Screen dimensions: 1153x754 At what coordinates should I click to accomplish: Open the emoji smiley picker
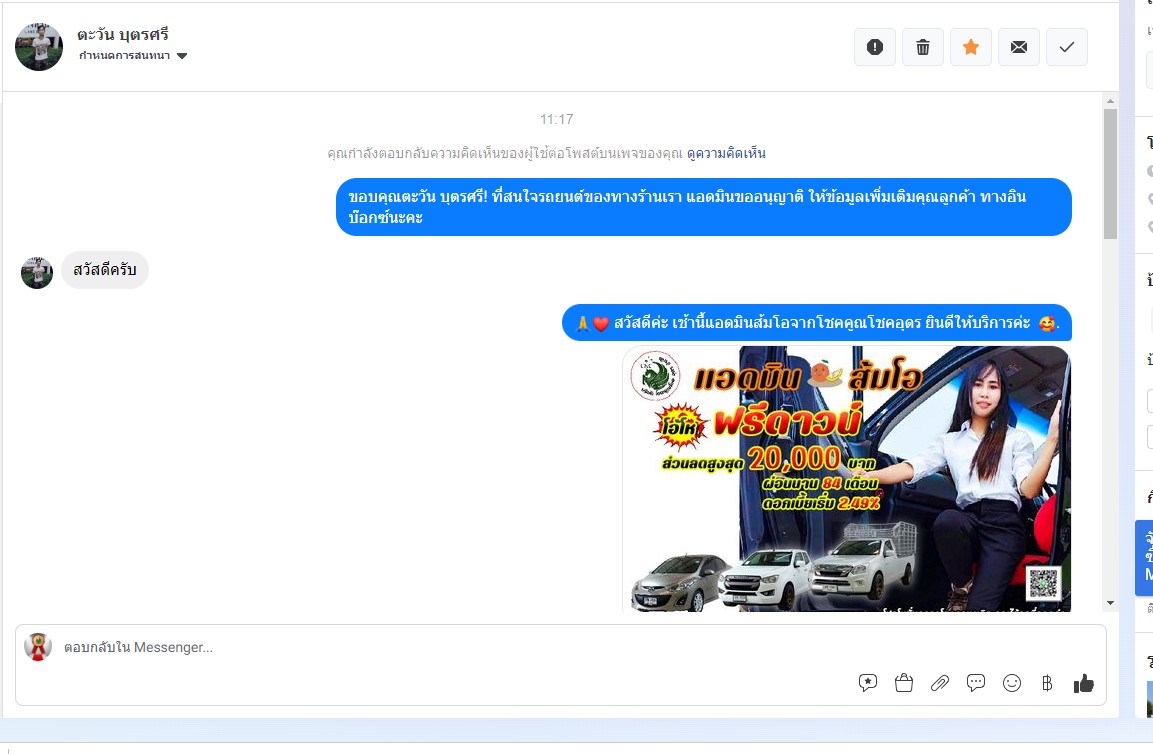[x=1012, y=683]
